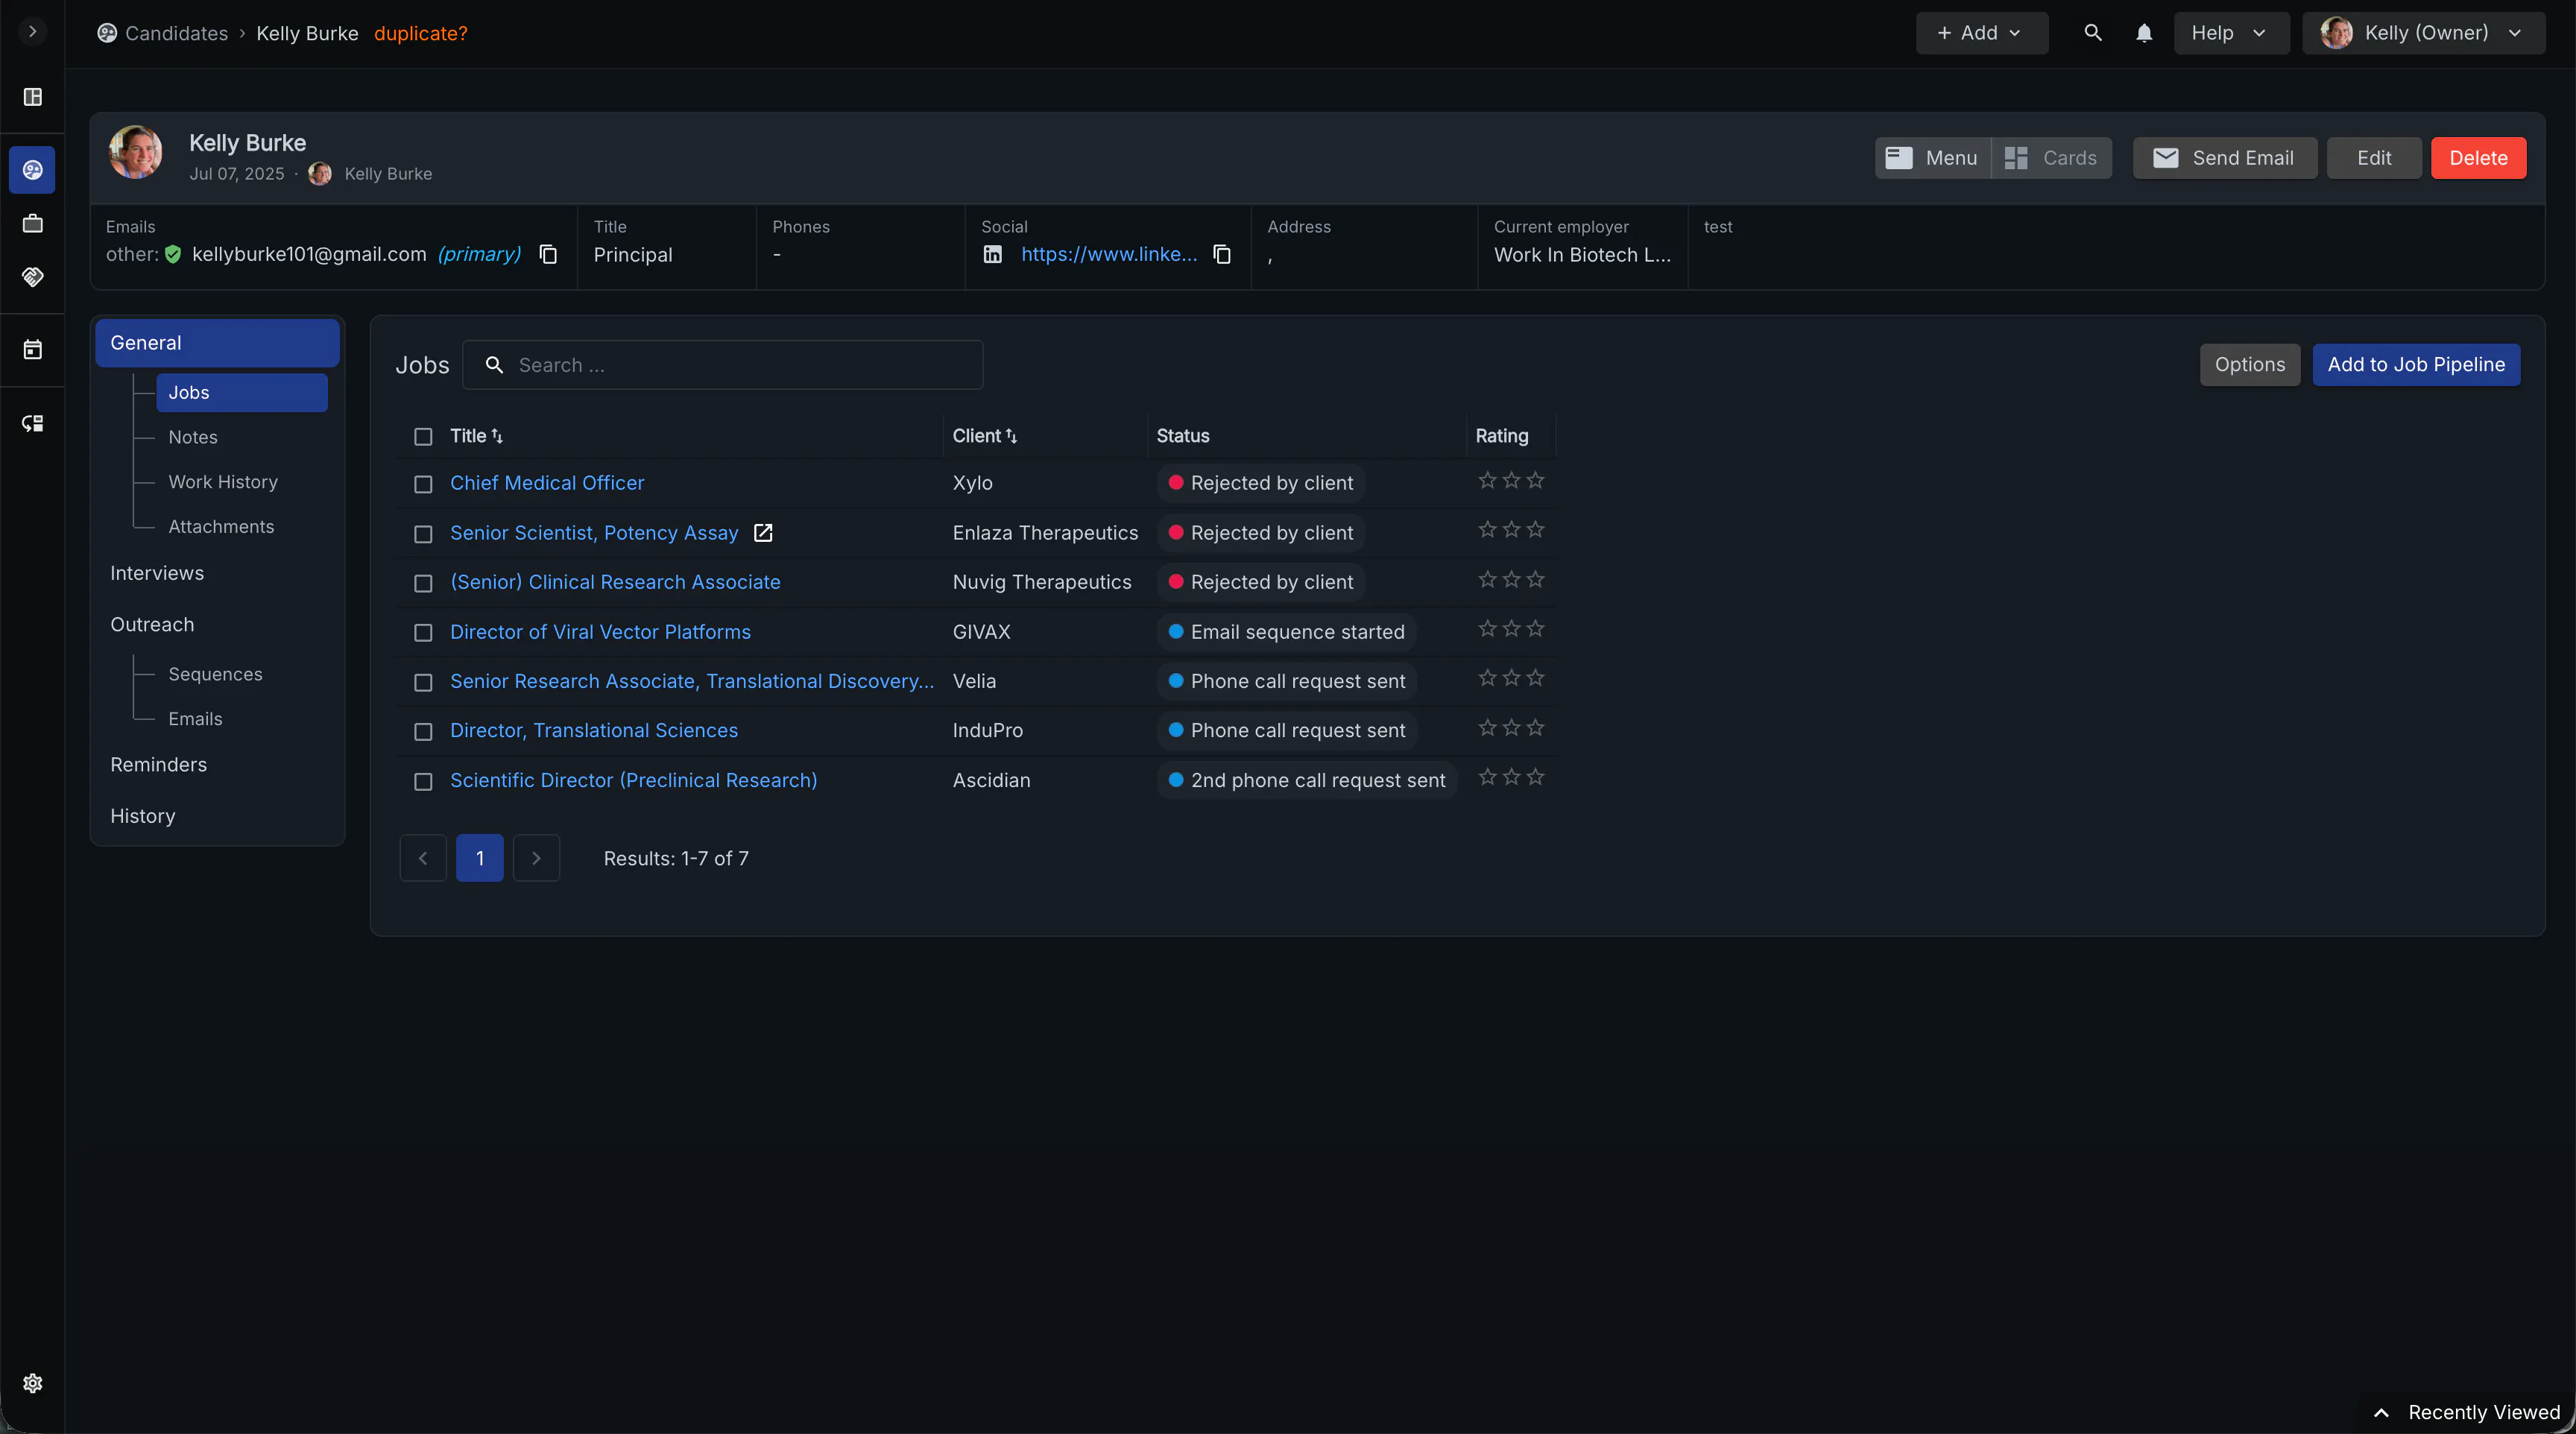
Task: Check the Director, Translational Sciences row
Action: 423,732
